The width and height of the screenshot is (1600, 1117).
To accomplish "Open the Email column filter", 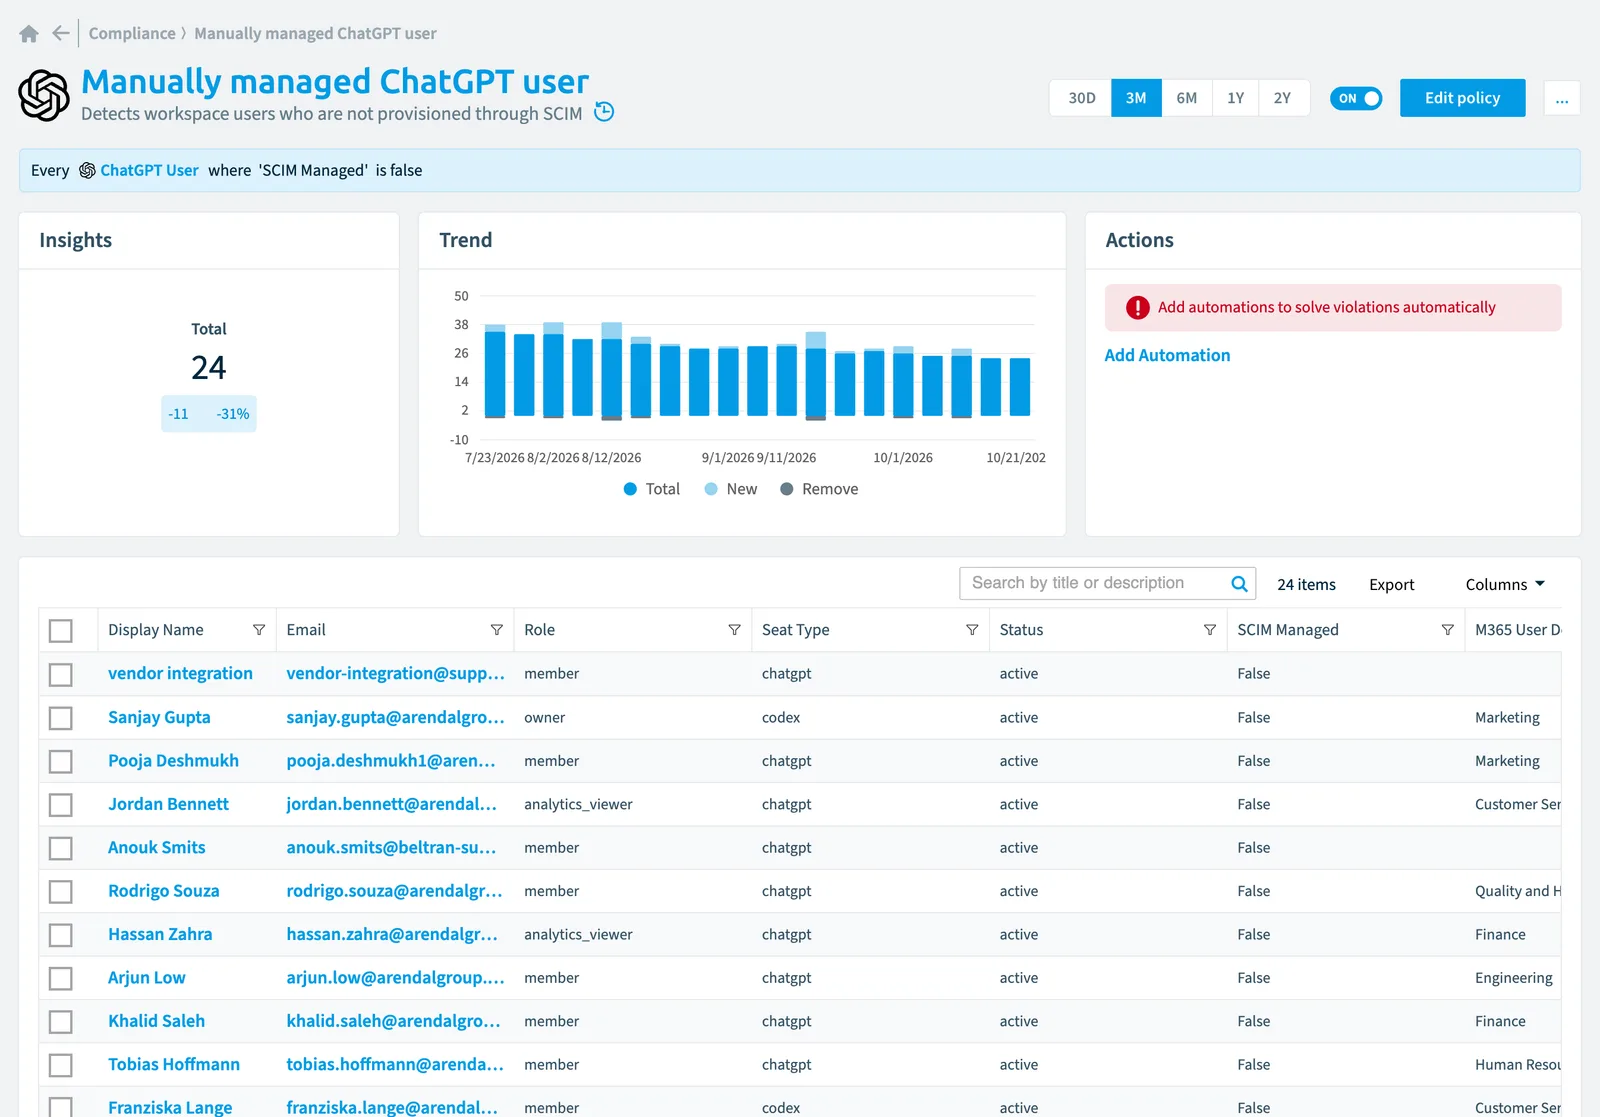I will point(497,630).
